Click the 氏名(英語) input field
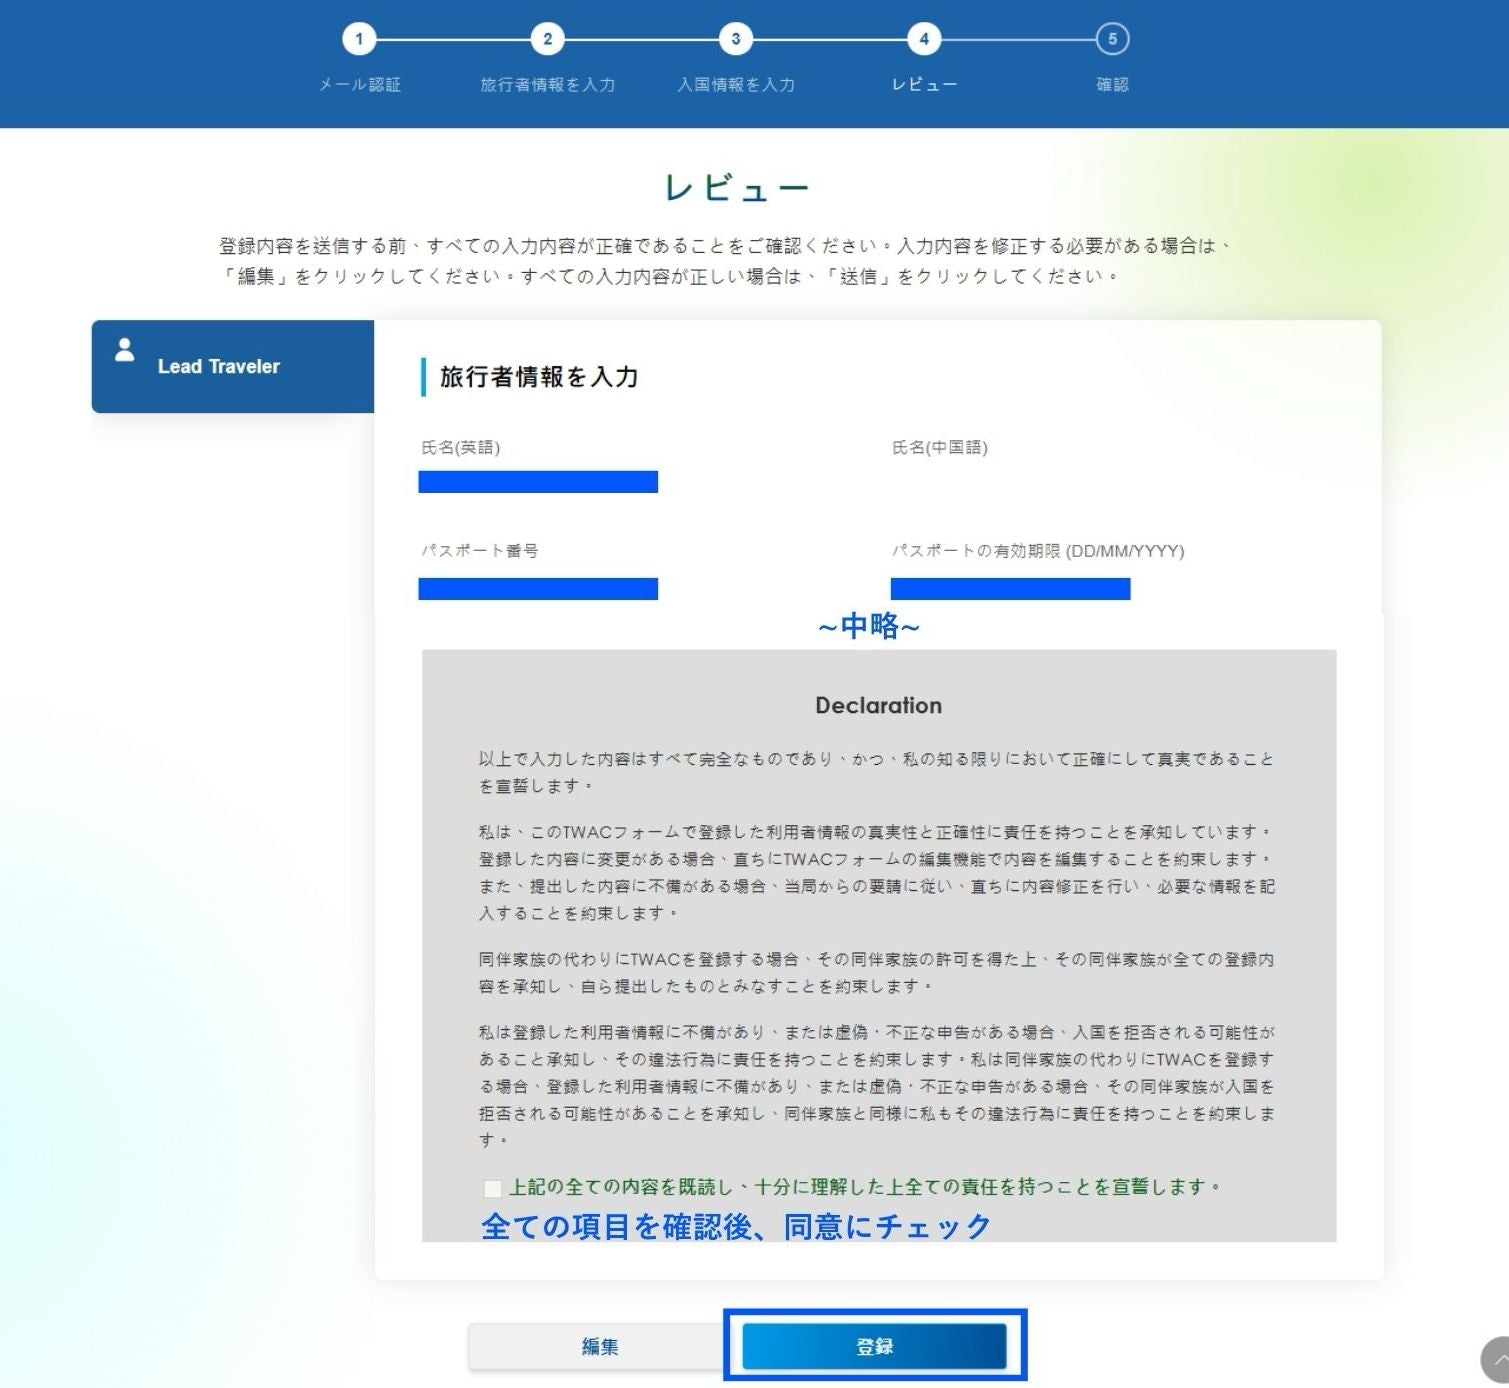Viewport: 1509px width, 1388px height. coord(538,481)
